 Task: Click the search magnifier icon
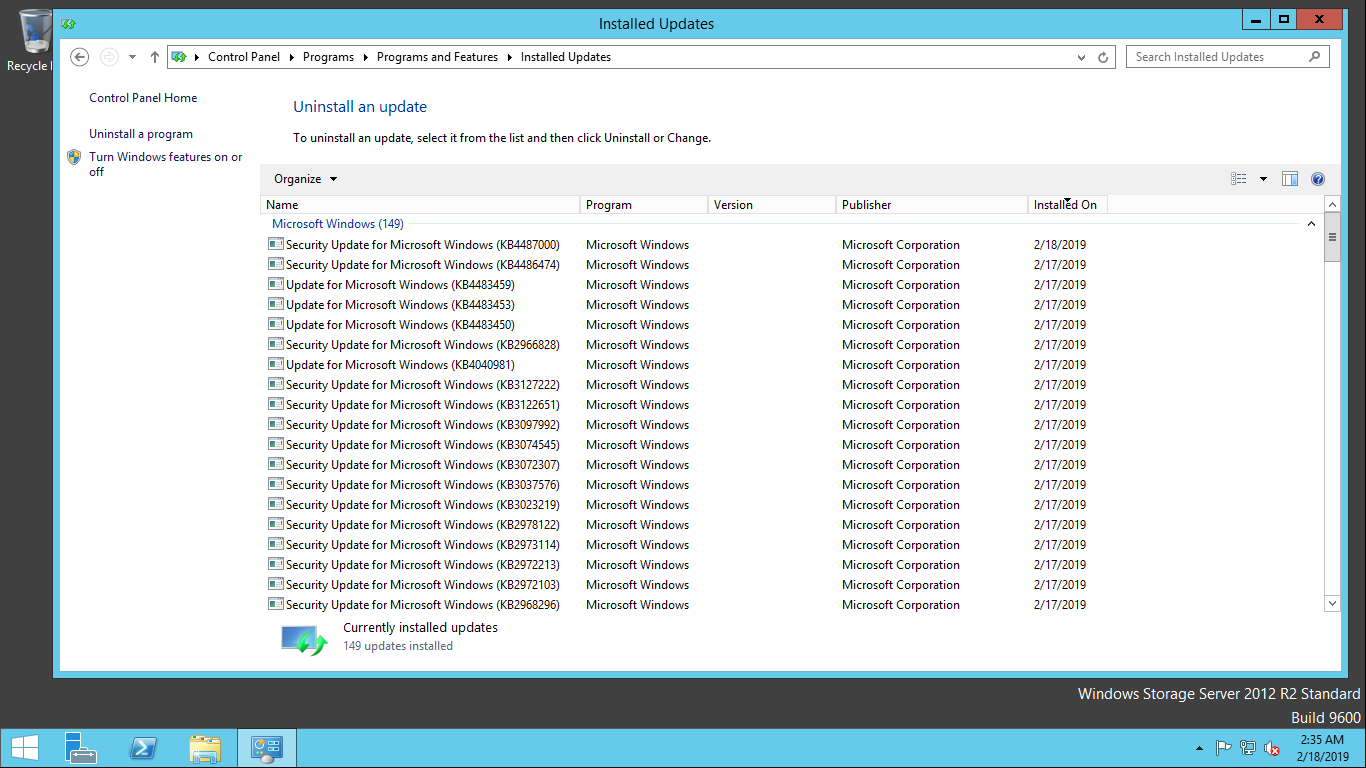click(1315, 57)
